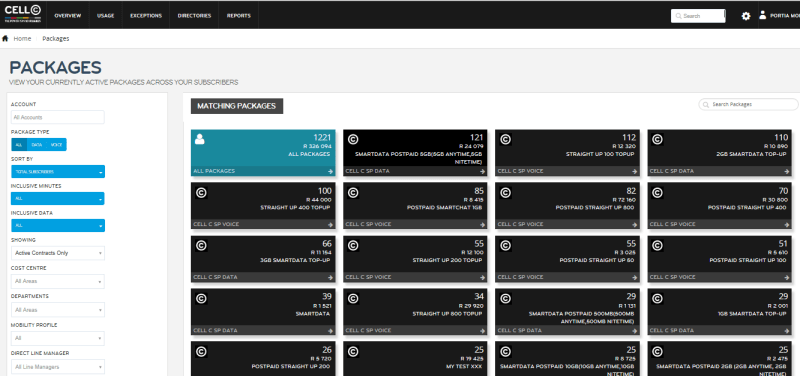The width and height of the screenshot is (800, 376).
Task: Open the Reports menu
Action: [239, 16]
